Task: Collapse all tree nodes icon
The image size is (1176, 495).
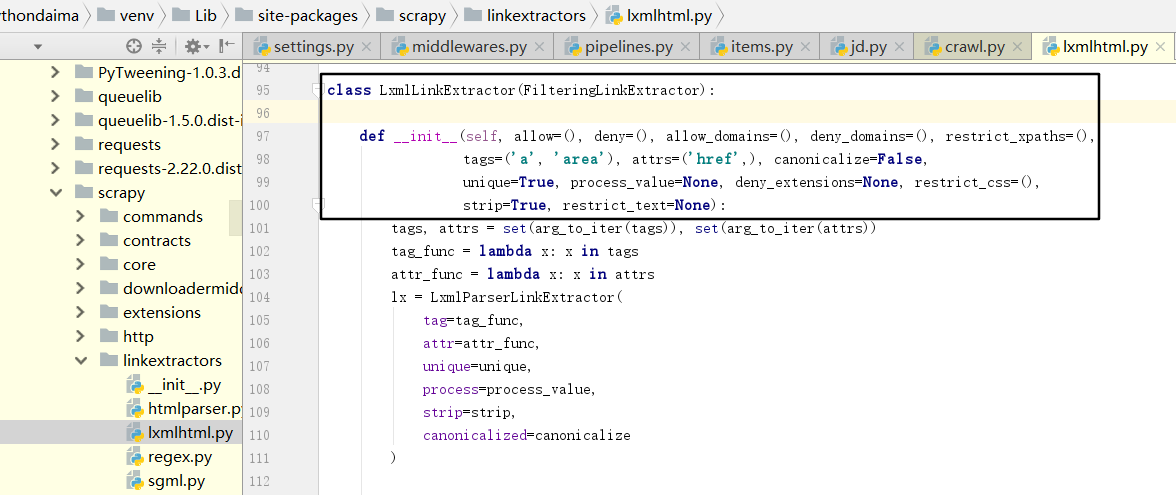Action: coord(158,46)
